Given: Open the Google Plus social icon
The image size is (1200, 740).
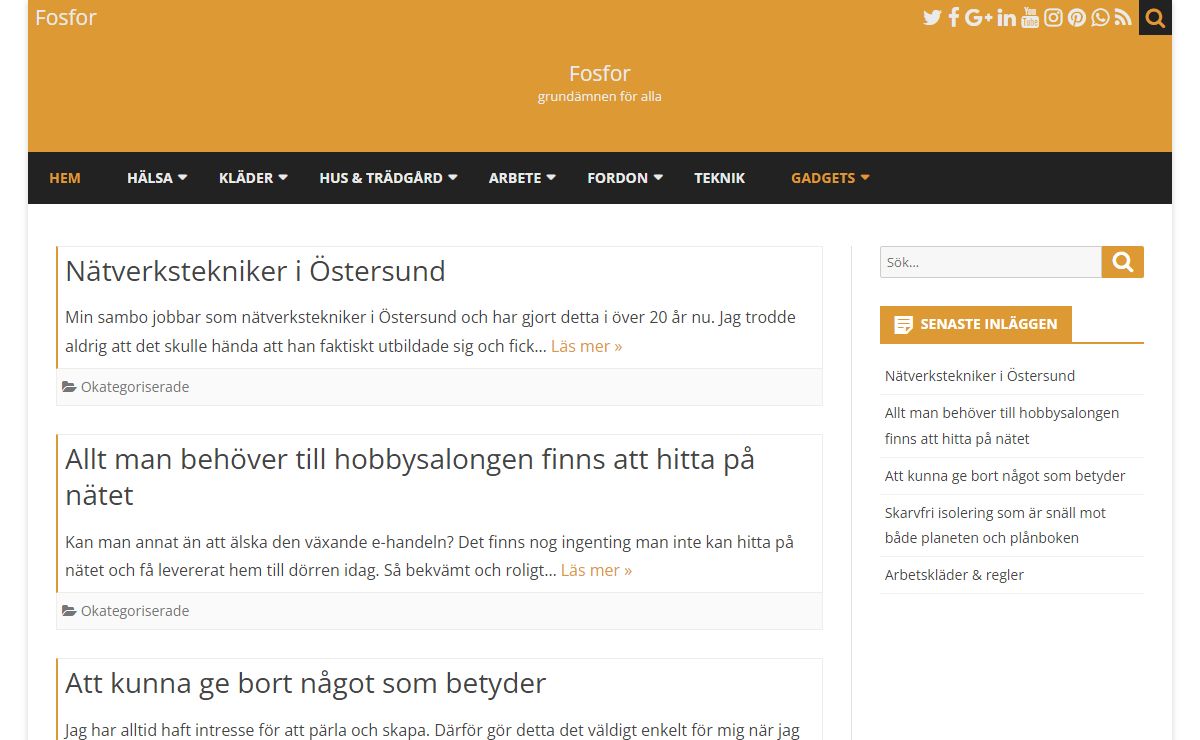Looking at the screenshot, I should (x=979, y=17).
